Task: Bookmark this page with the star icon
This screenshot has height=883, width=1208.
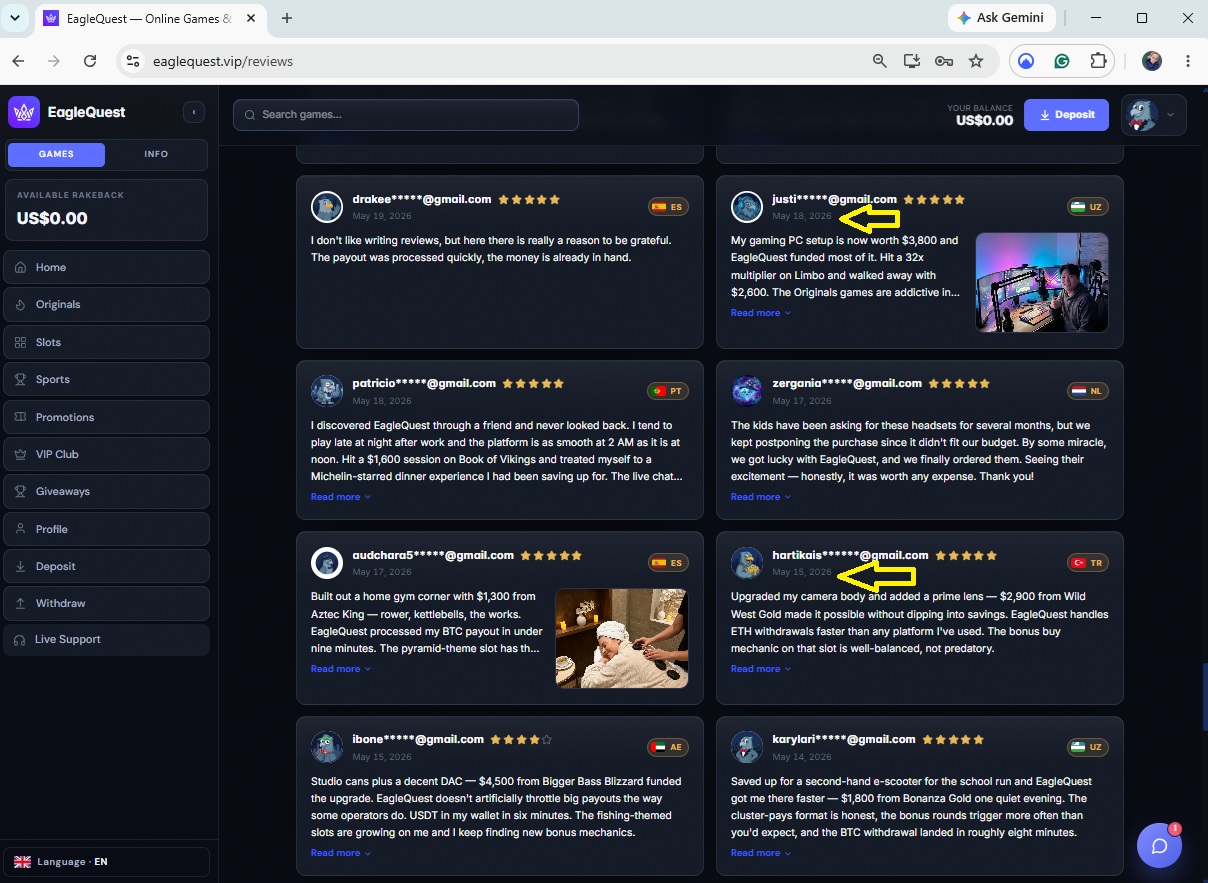Action: [x=976, y=61]
